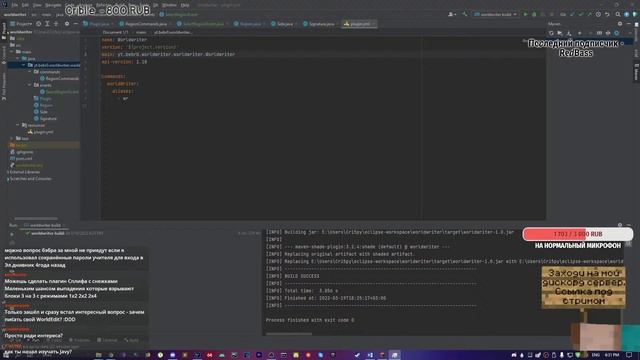Viewport: 640px width, 360px height.
Task: Click the rerun icon in Run panel
Action: point(11,234)
